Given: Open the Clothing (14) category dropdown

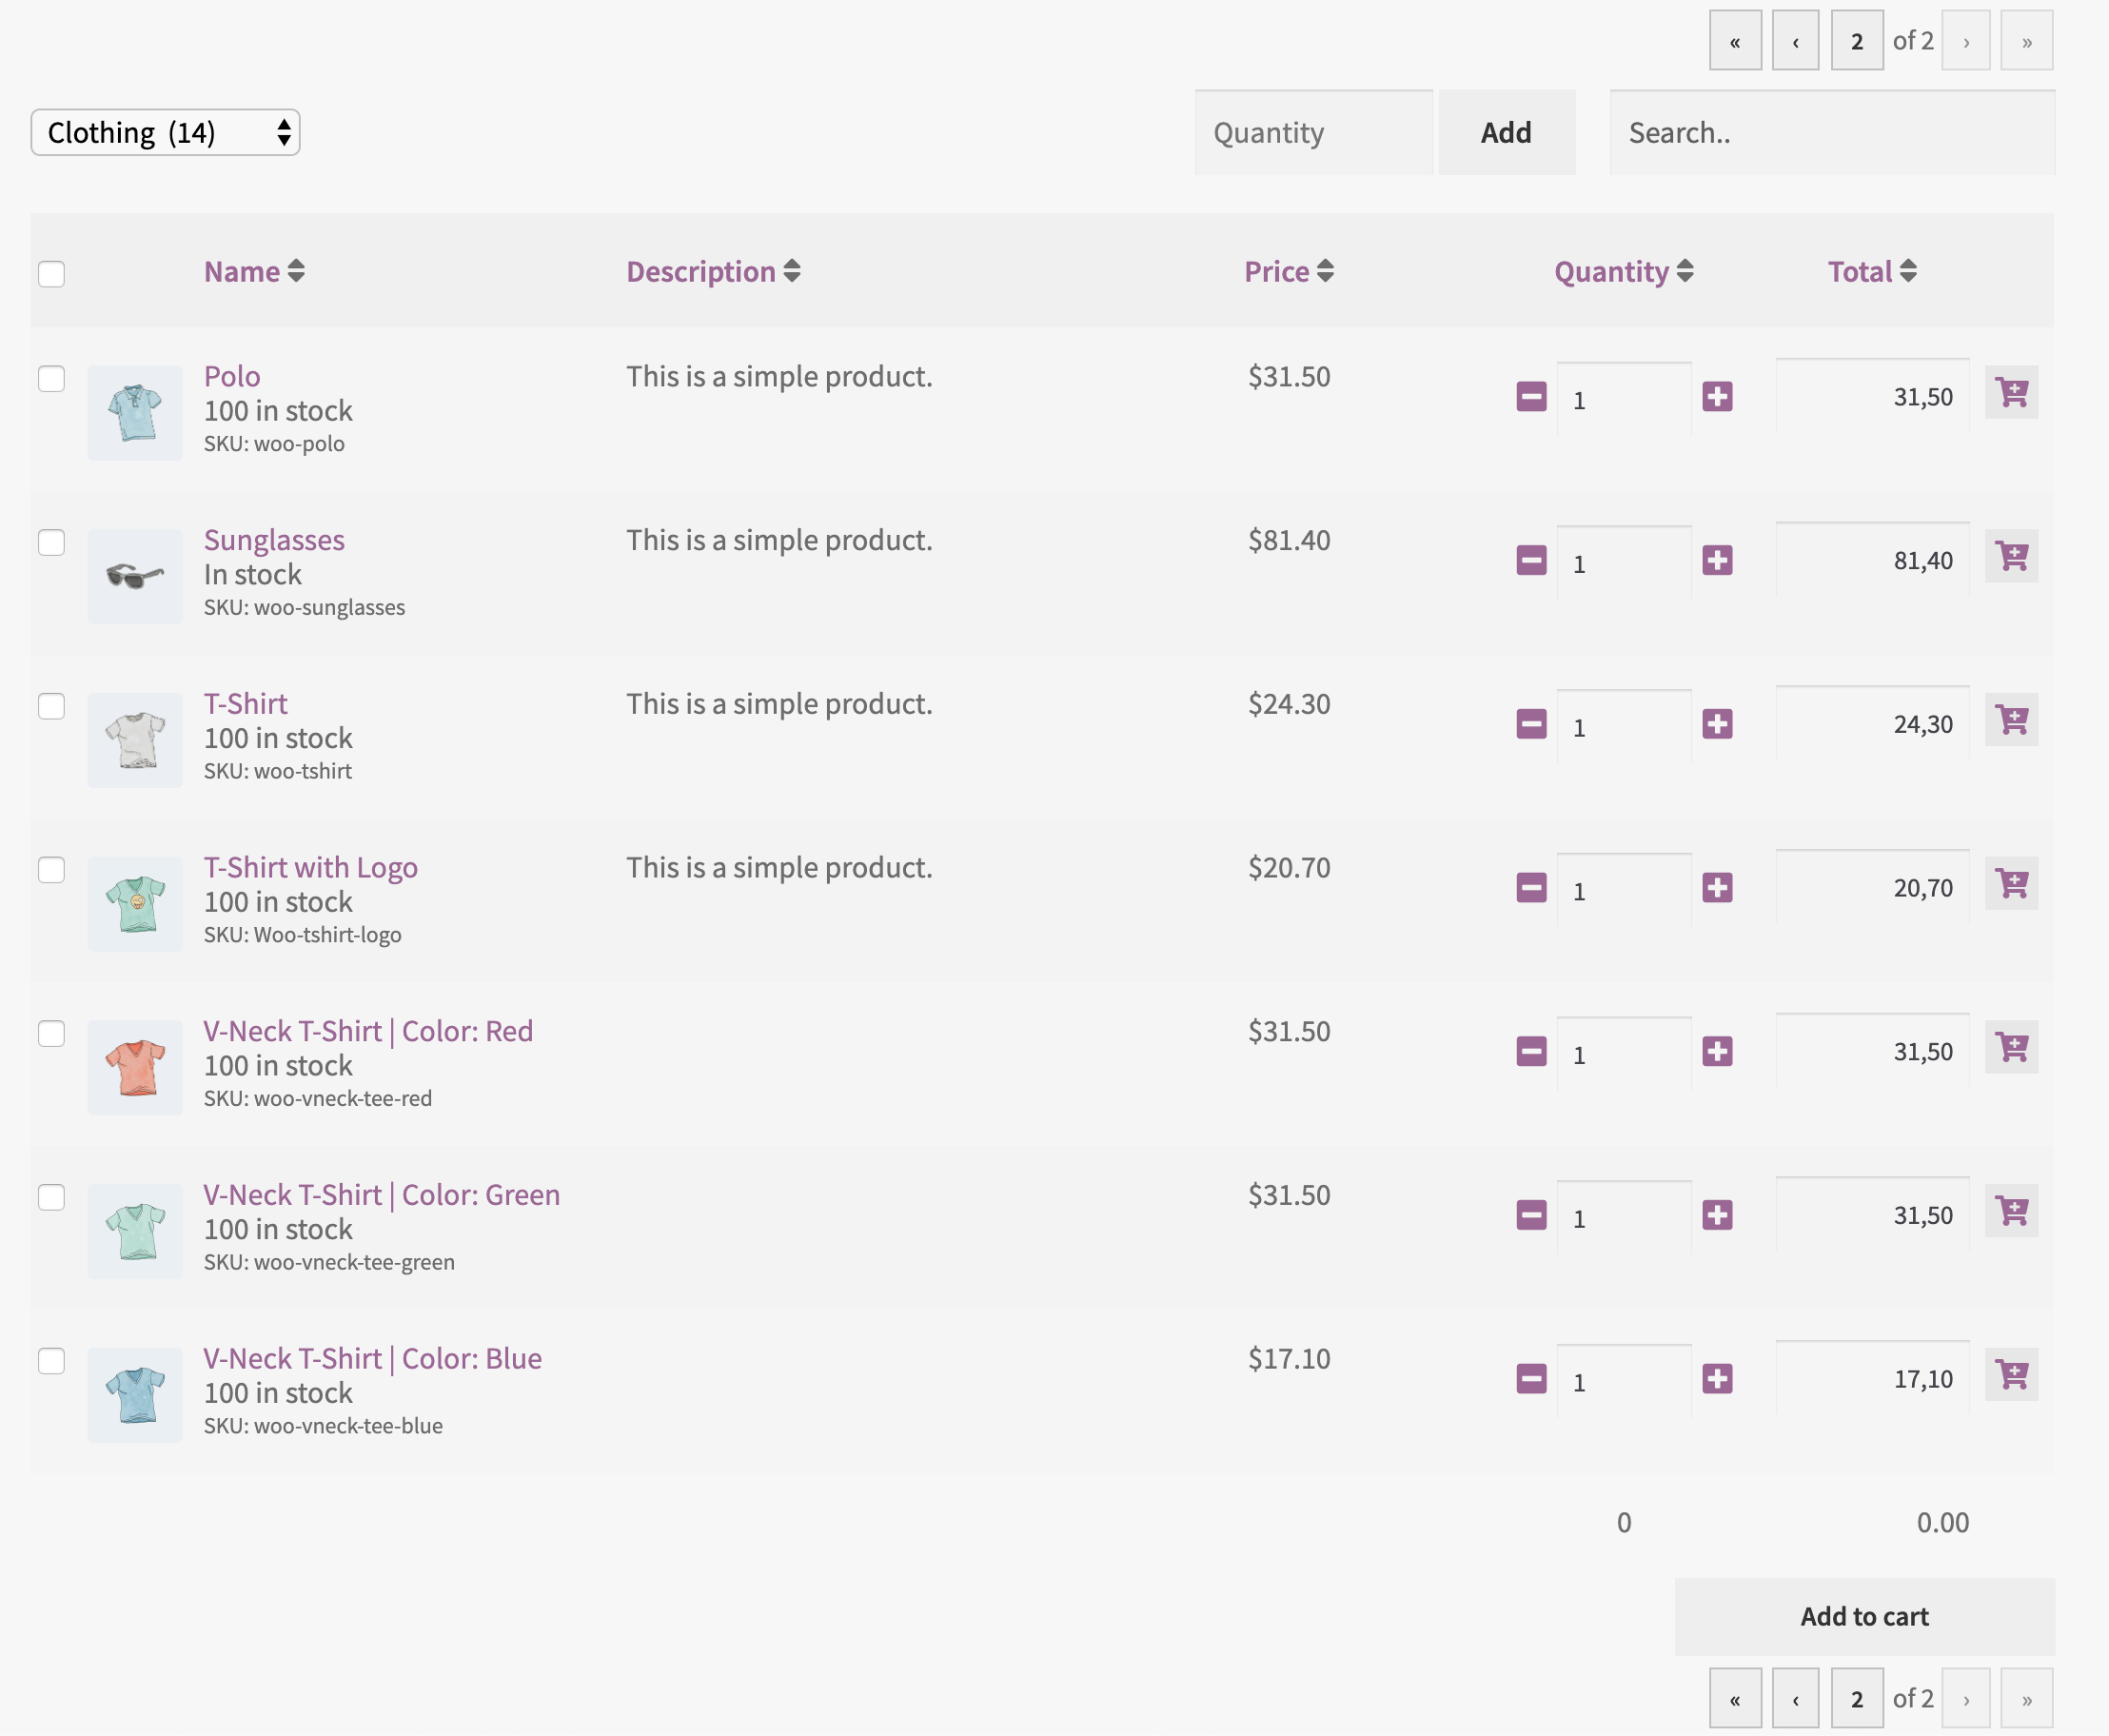Looking at the screenshot, I should pos(166,133).
